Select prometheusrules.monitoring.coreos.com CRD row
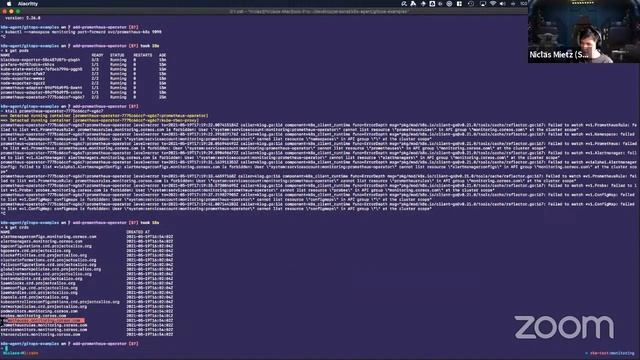The height and width of the screenshot is (360, 640). click(87, 325)
